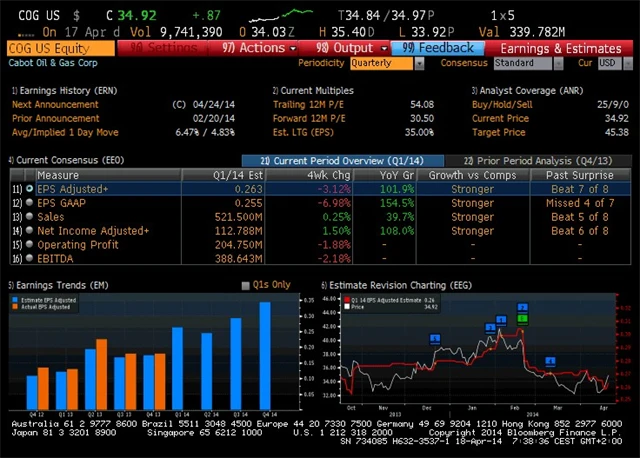Image resolution: width=640 pixels, height=458 pixels.
Task: Select the Sales measure radio button
Action: pos(29,216)
